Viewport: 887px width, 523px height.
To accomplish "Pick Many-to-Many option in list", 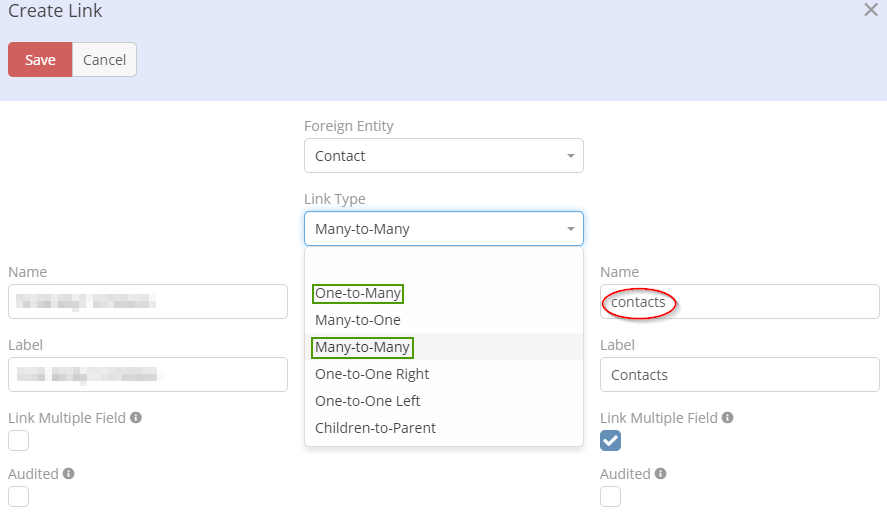I will click(x=362, y=347).
